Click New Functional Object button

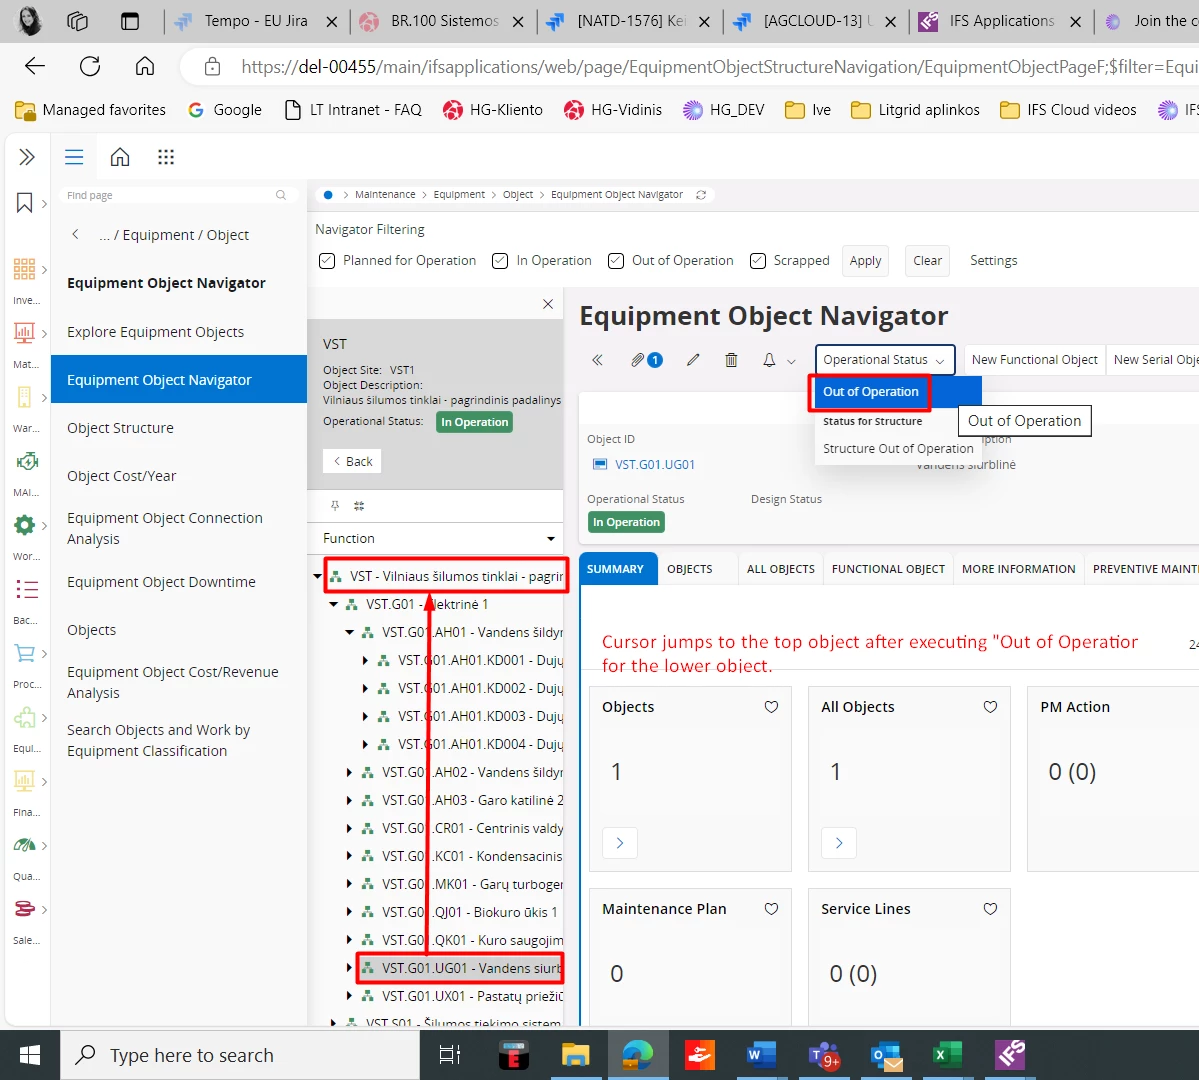click(x=1034, y=360)
